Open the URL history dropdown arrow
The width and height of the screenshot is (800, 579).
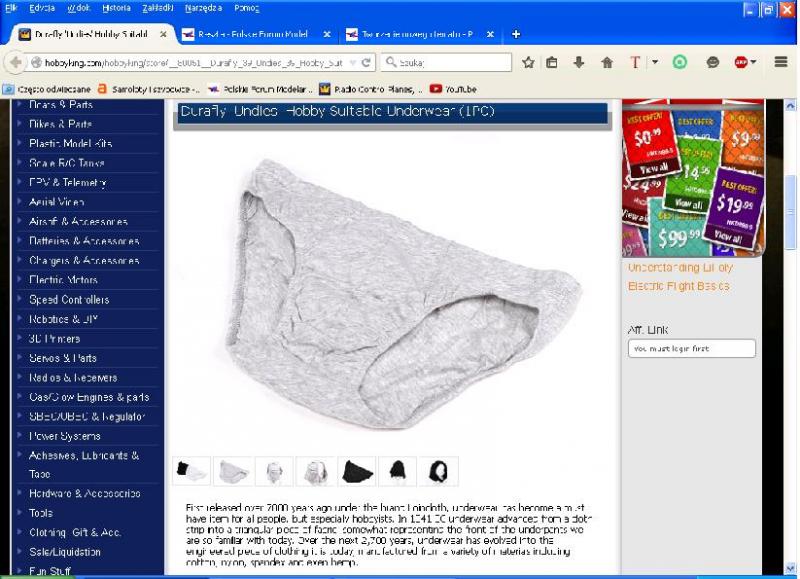(352, 62)
